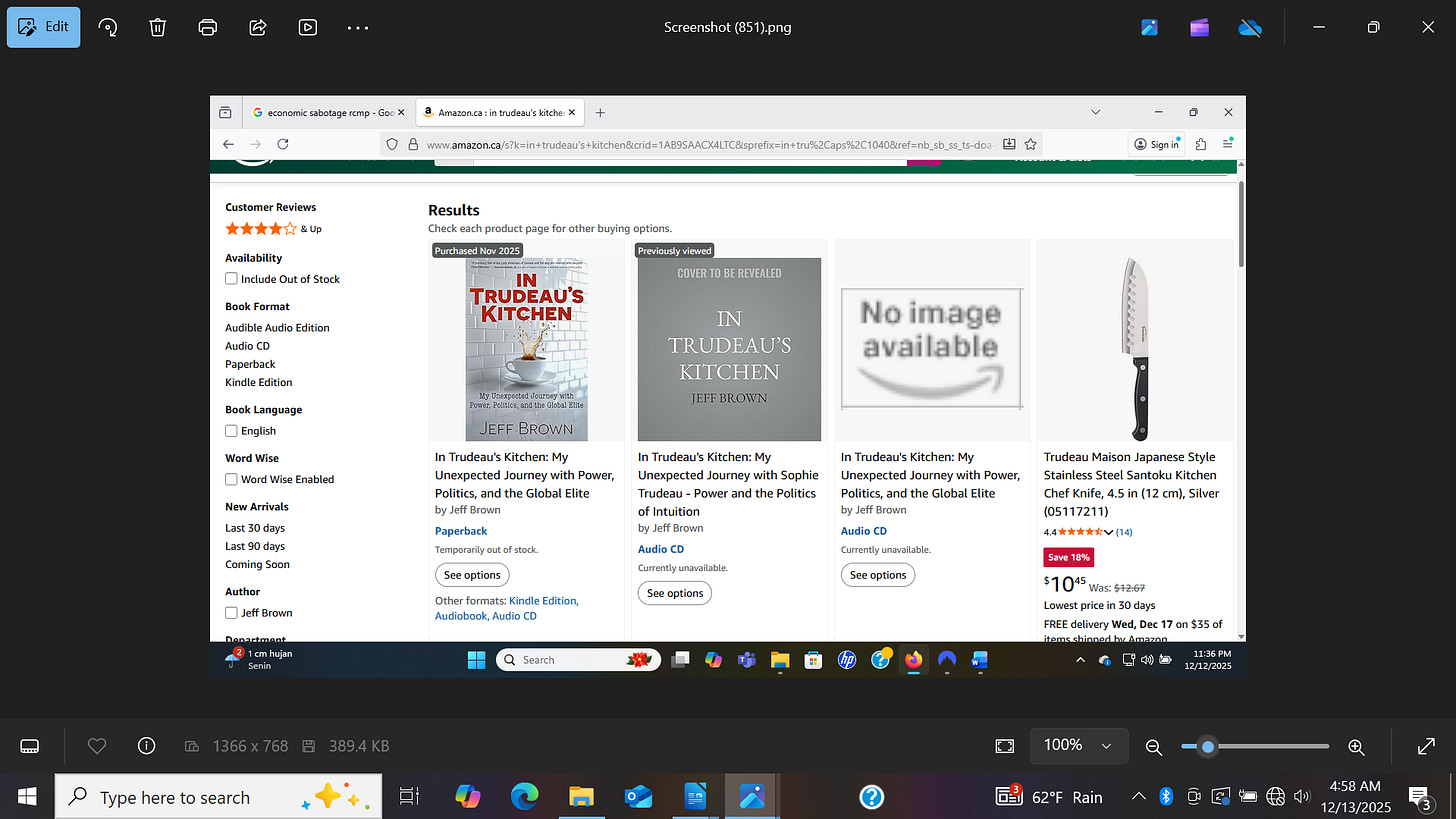Viewport: 1456px width, 819px height.
Task: Tick the Word Wise Enabled checkbox
Action: pyautogui.click(x=231, y=479)
